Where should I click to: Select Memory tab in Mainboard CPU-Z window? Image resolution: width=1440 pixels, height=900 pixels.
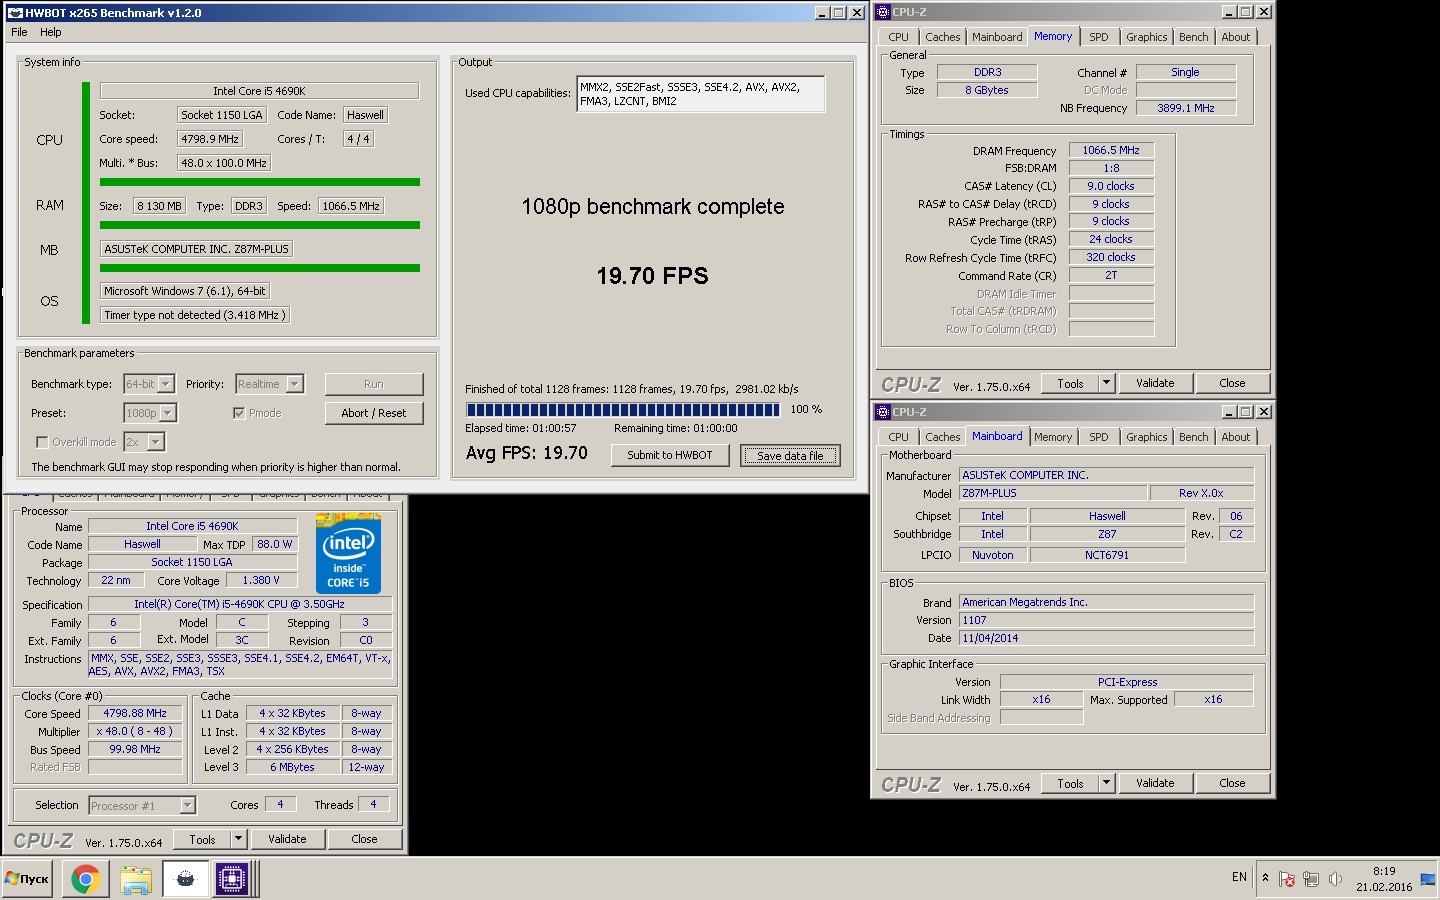click(x=1052, y=437)
